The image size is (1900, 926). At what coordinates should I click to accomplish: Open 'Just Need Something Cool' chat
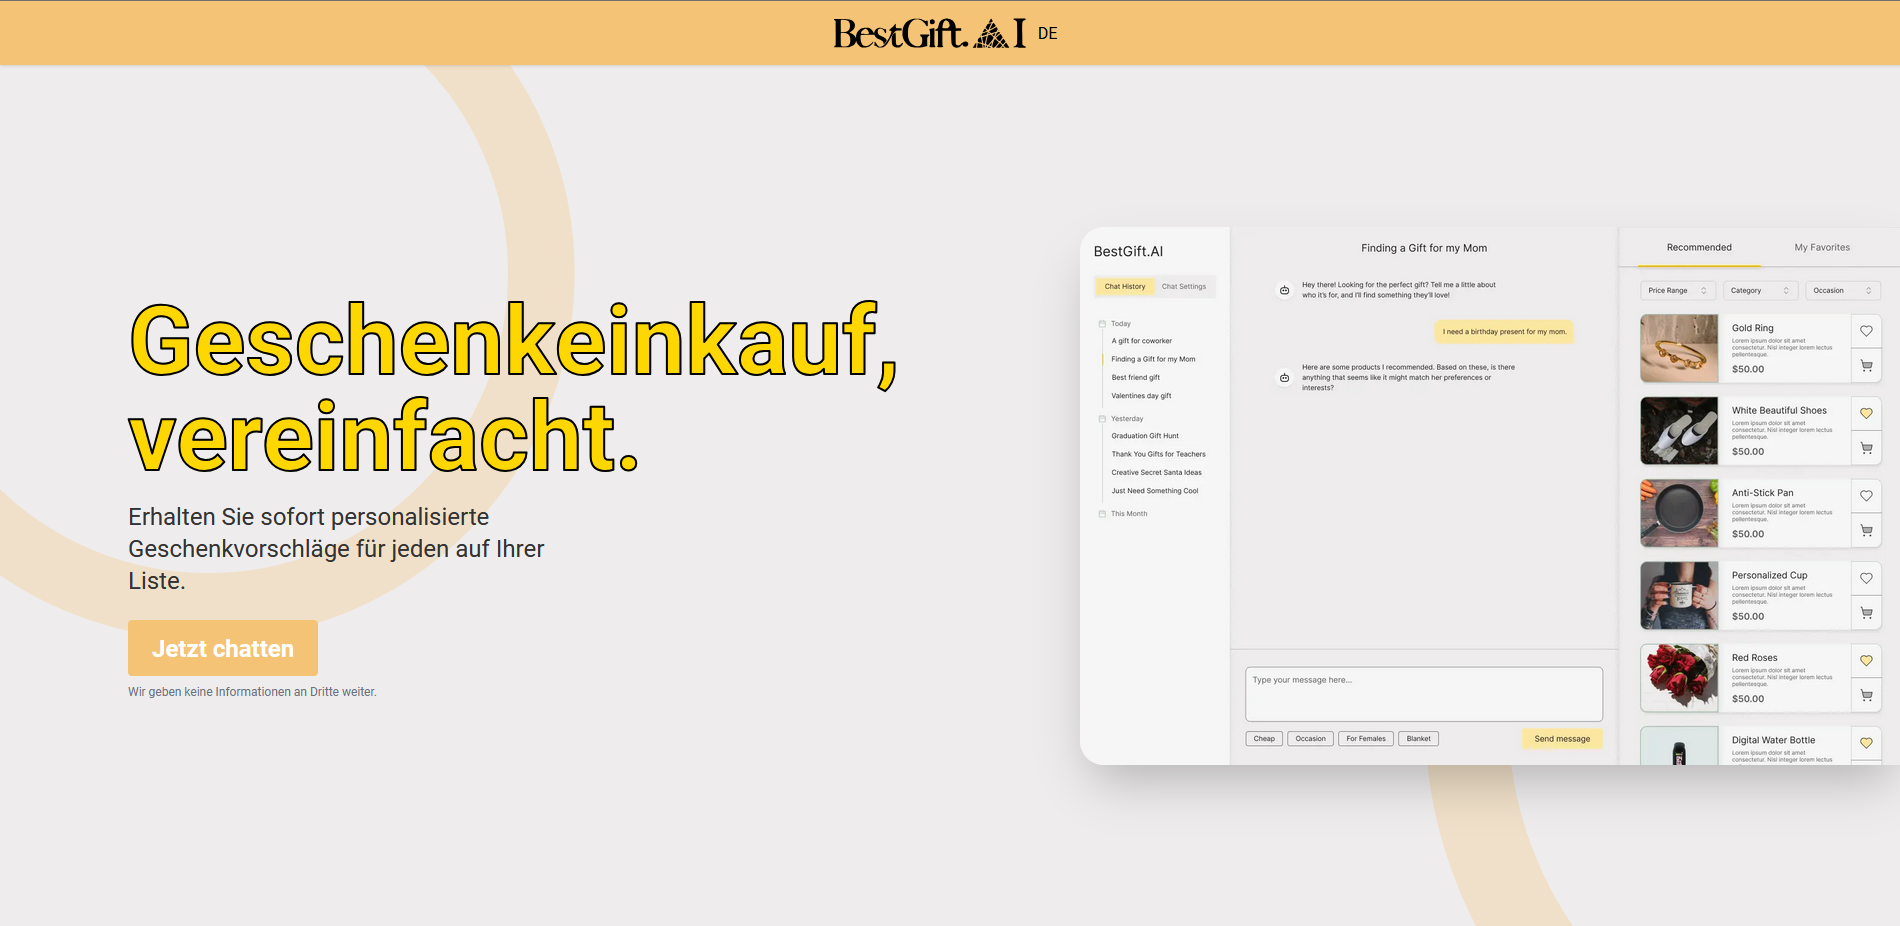coord(1154,491)
